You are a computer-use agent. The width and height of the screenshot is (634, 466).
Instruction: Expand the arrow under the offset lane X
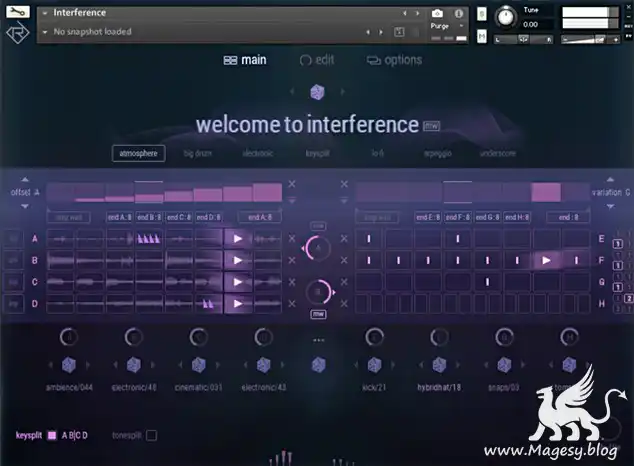click(x=292, y=200)
